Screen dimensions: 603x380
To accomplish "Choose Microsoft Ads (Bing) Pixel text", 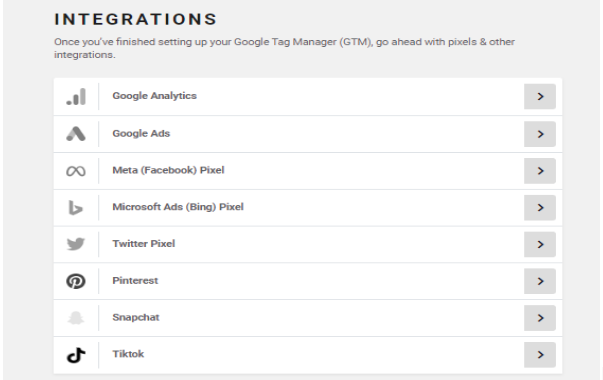I will [178, 207].
